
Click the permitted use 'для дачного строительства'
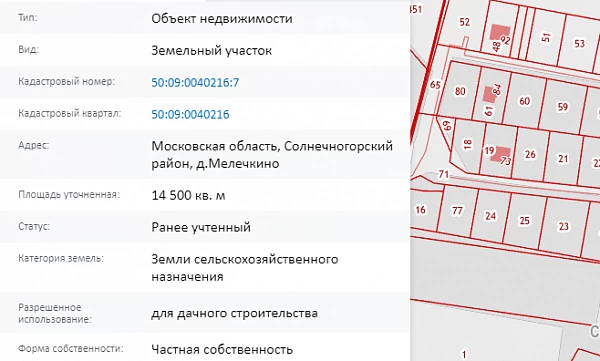234,313
